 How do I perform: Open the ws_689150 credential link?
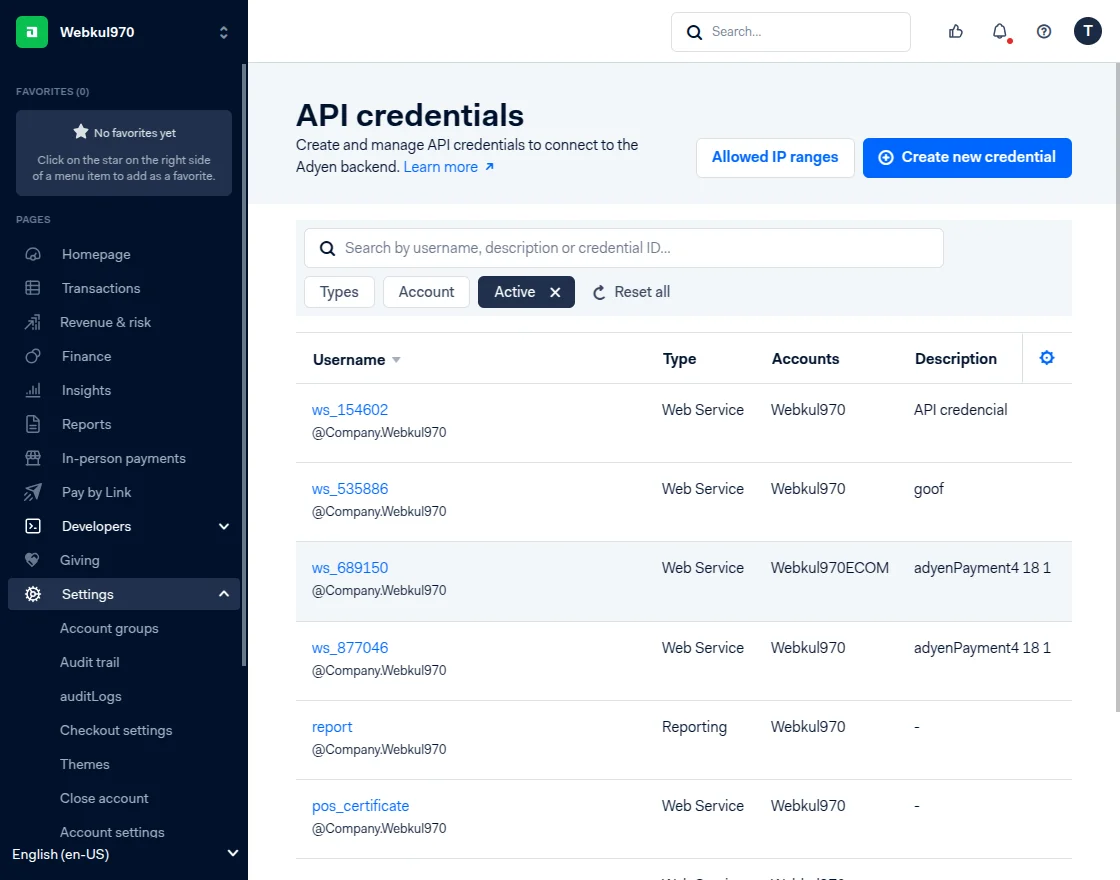click(x=350, y=568)
